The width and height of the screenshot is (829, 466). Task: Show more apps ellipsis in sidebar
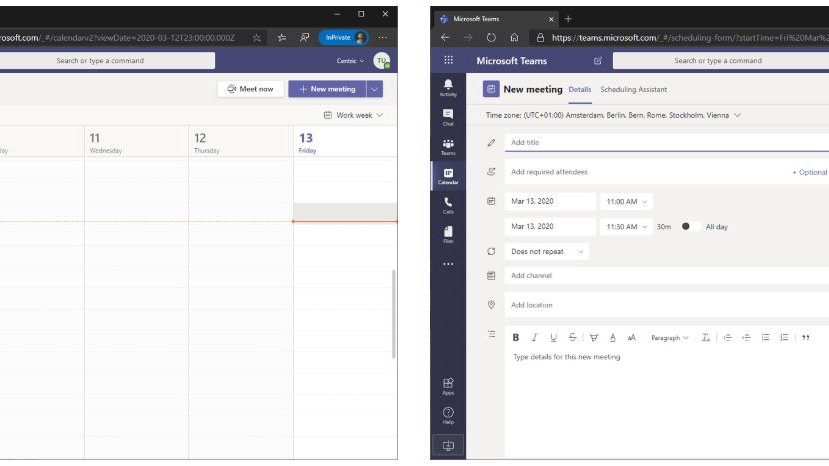448,264
